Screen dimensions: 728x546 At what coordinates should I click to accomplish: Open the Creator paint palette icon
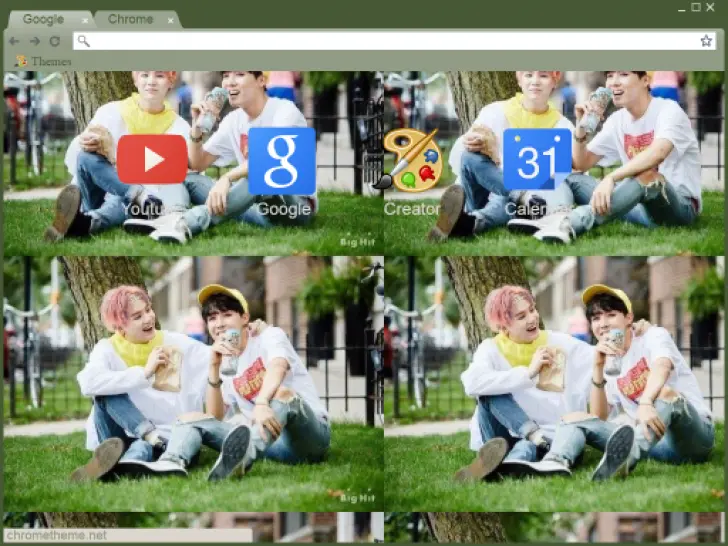point(411,160)
